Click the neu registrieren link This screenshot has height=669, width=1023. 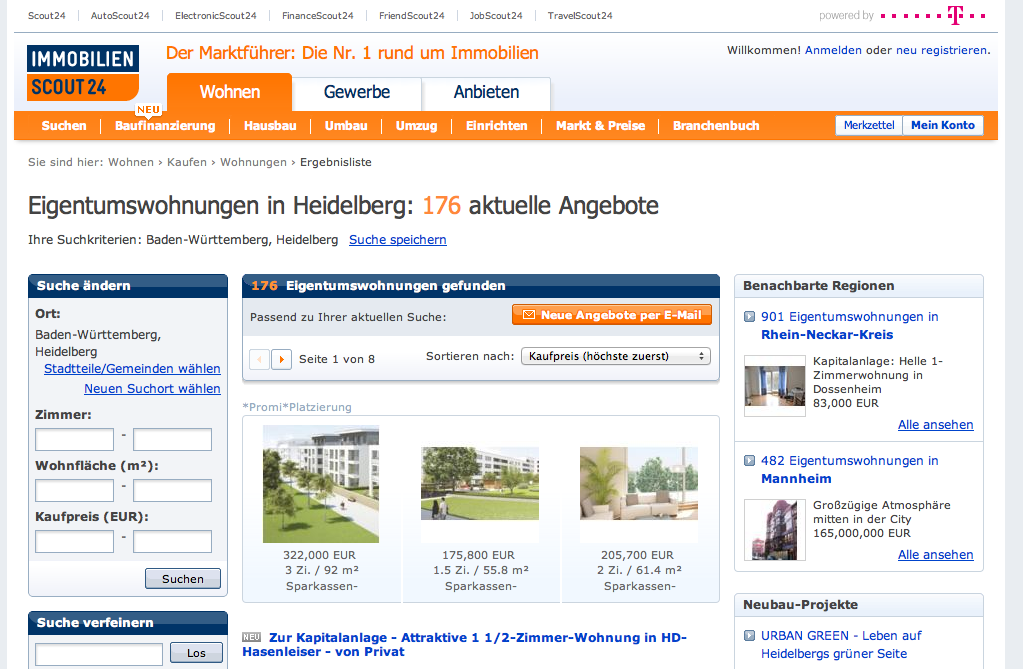point(941,50)
